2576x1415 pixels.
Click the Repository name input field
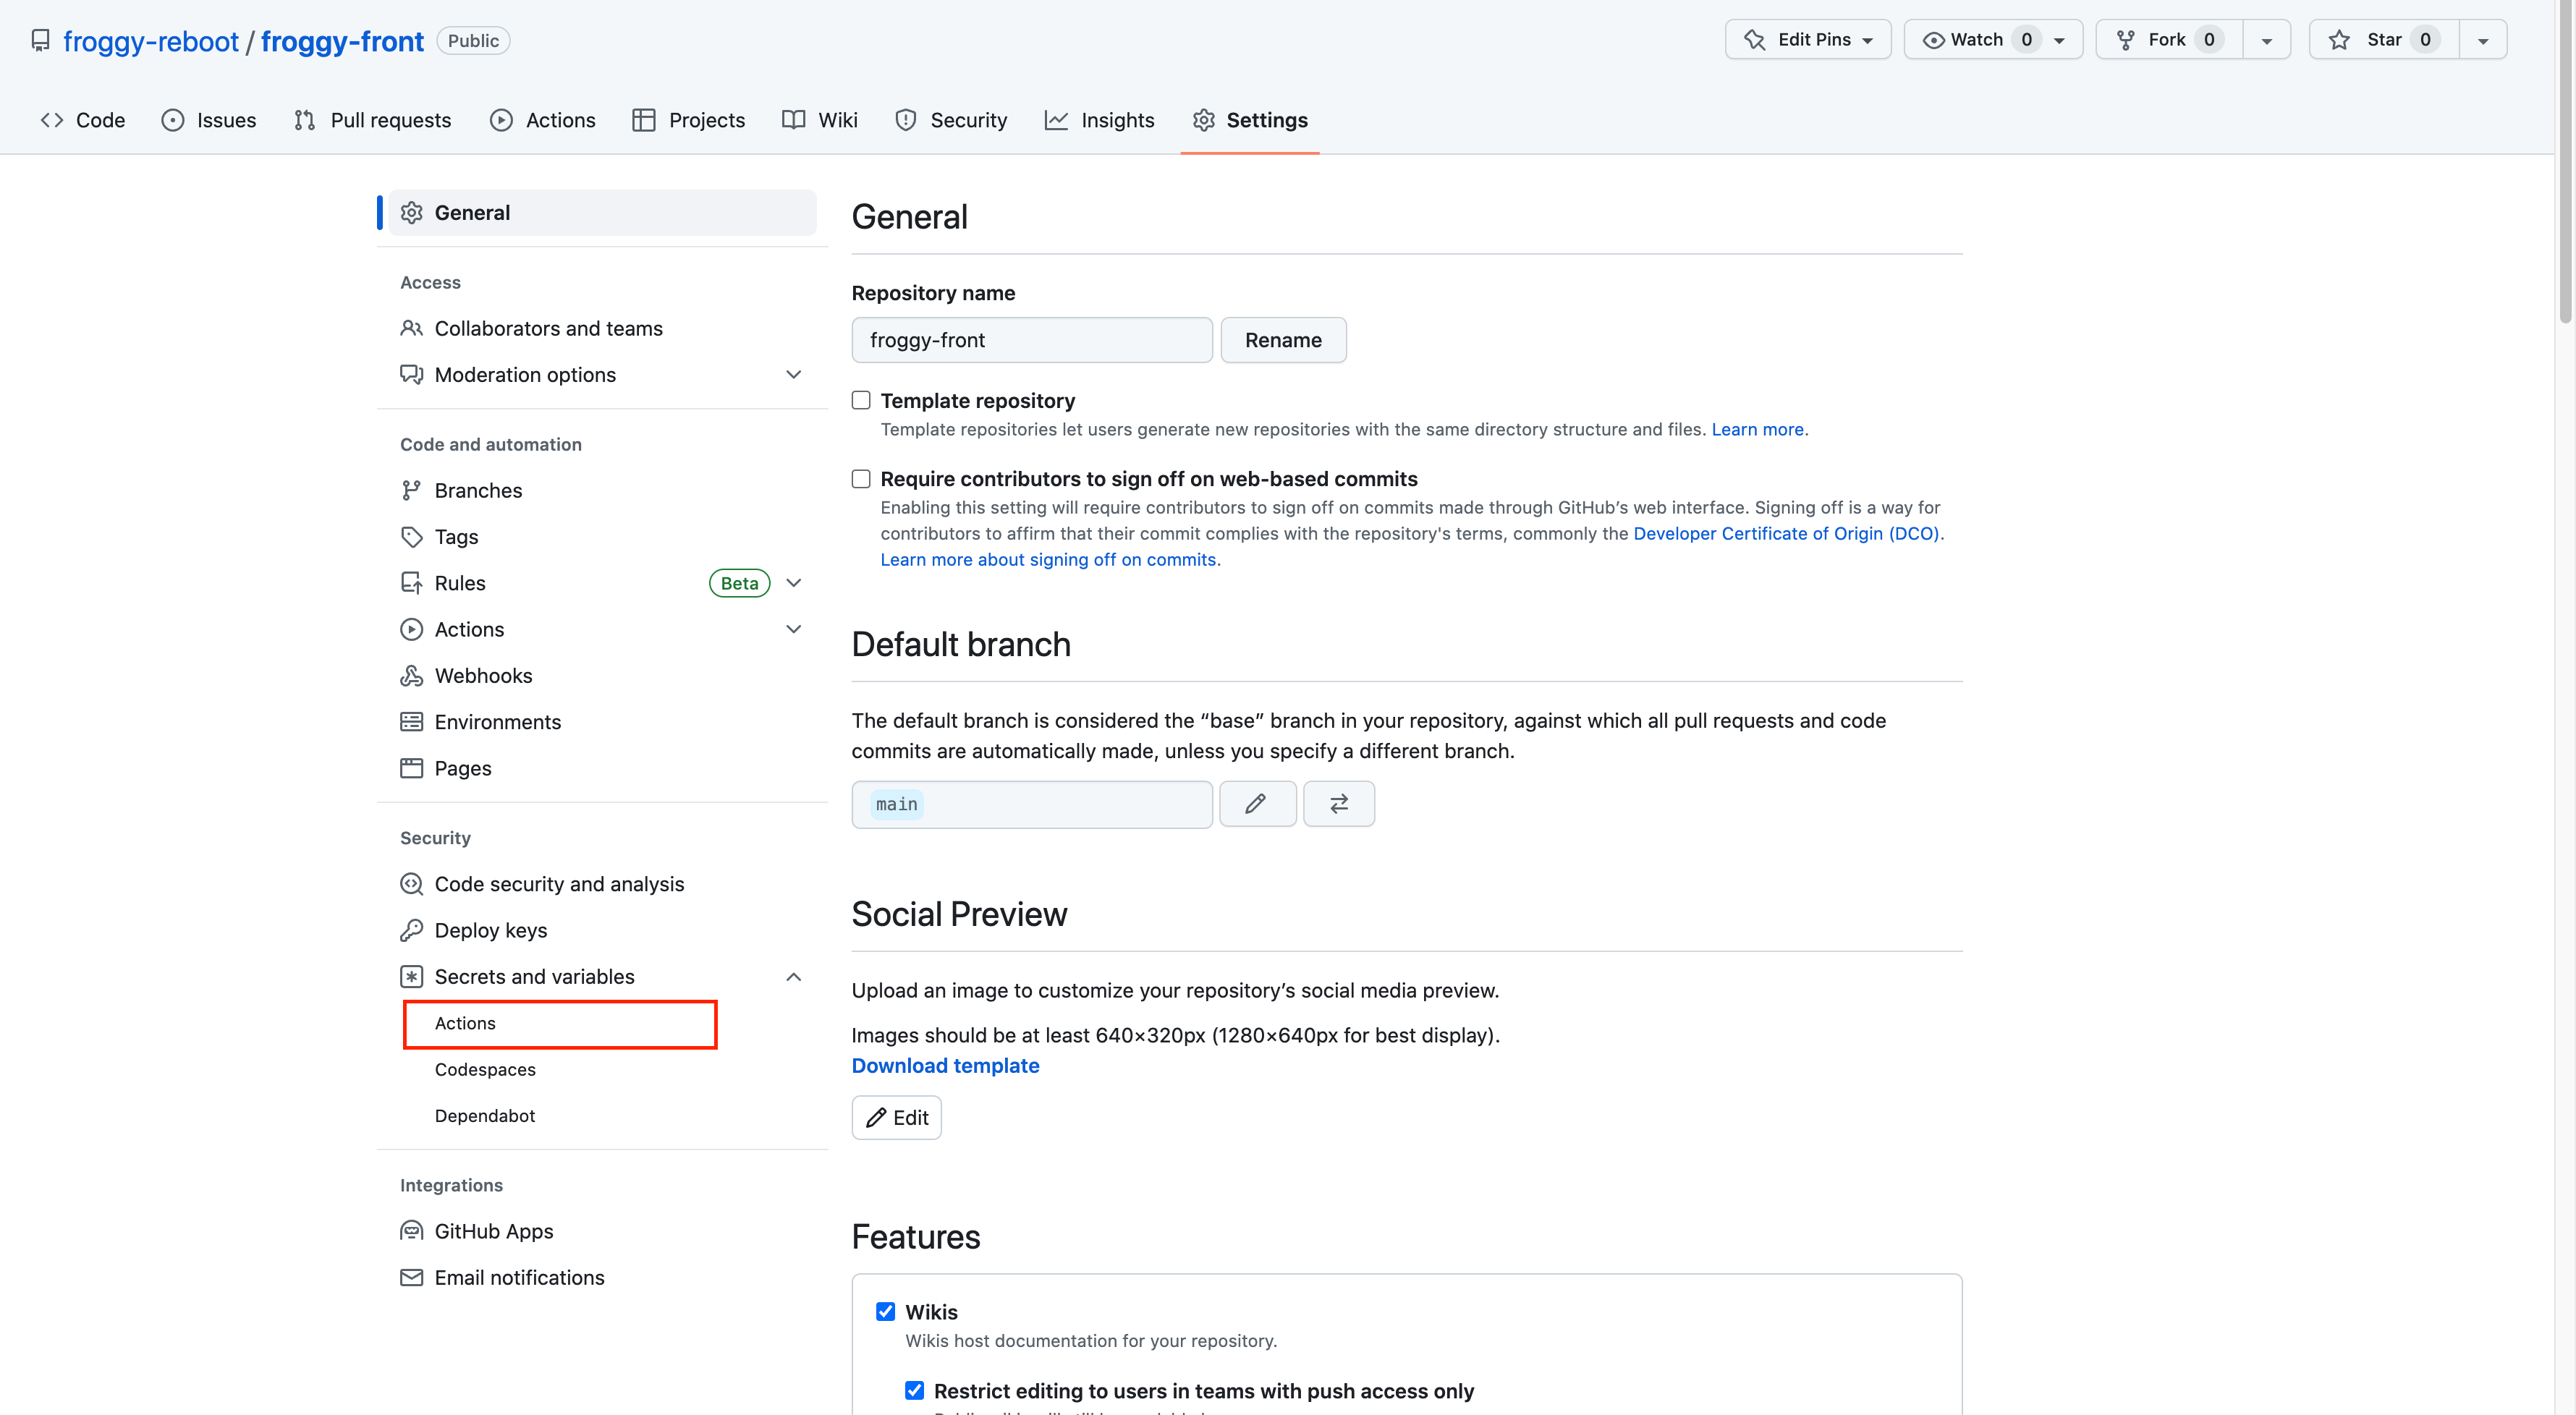(x=1031, y=340)
